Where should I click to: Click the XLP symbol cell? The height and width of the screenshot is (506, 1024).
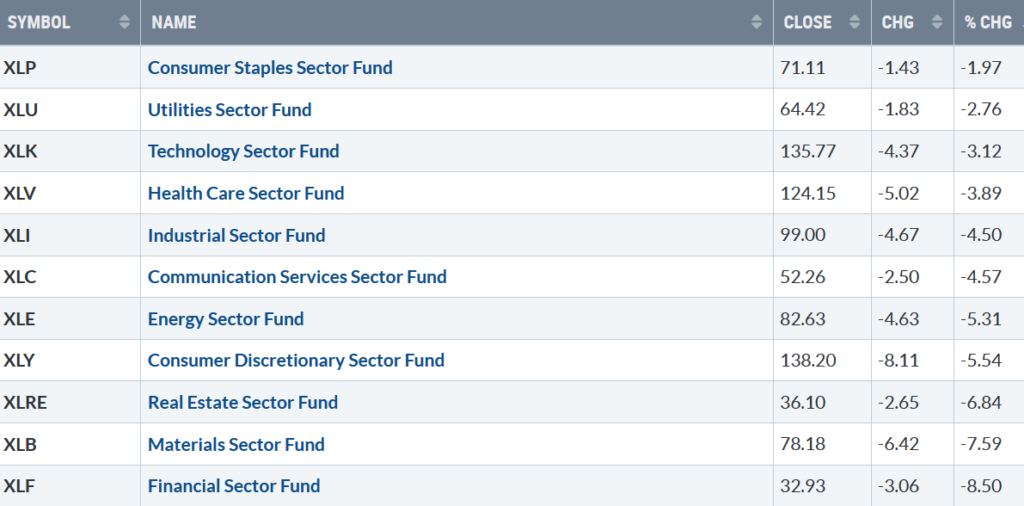(20, 68)
